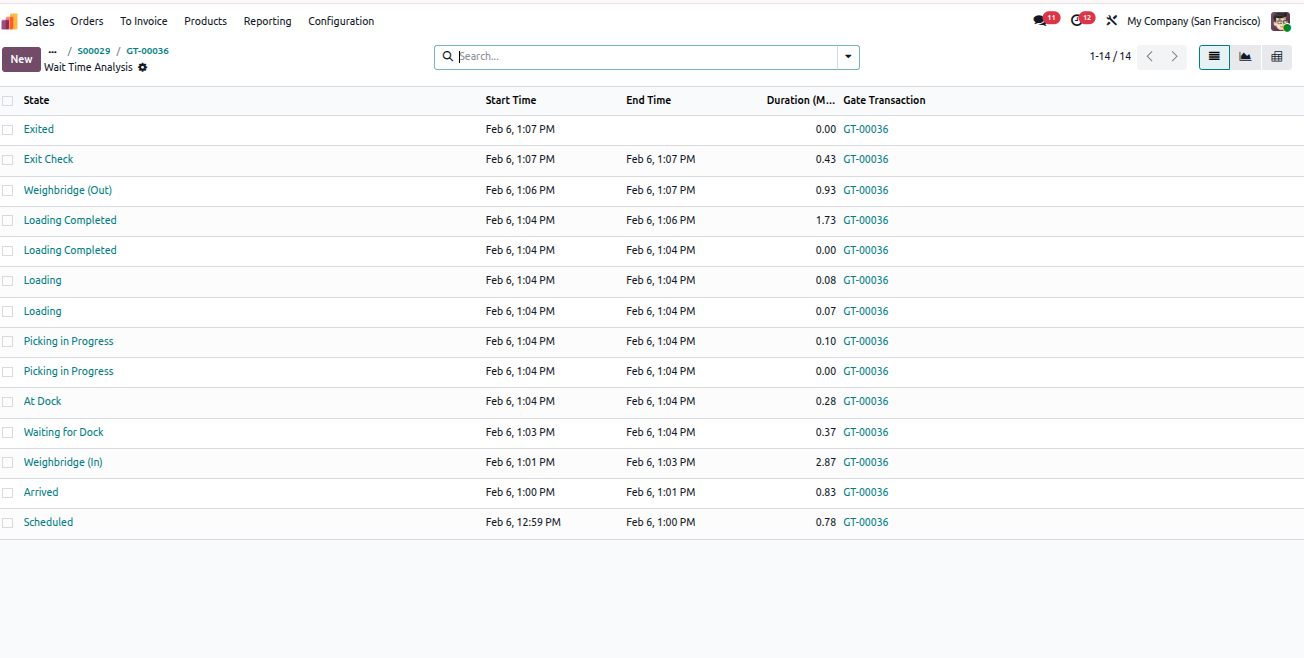
Task: Click the Sales app title
Action: point(40,21)
